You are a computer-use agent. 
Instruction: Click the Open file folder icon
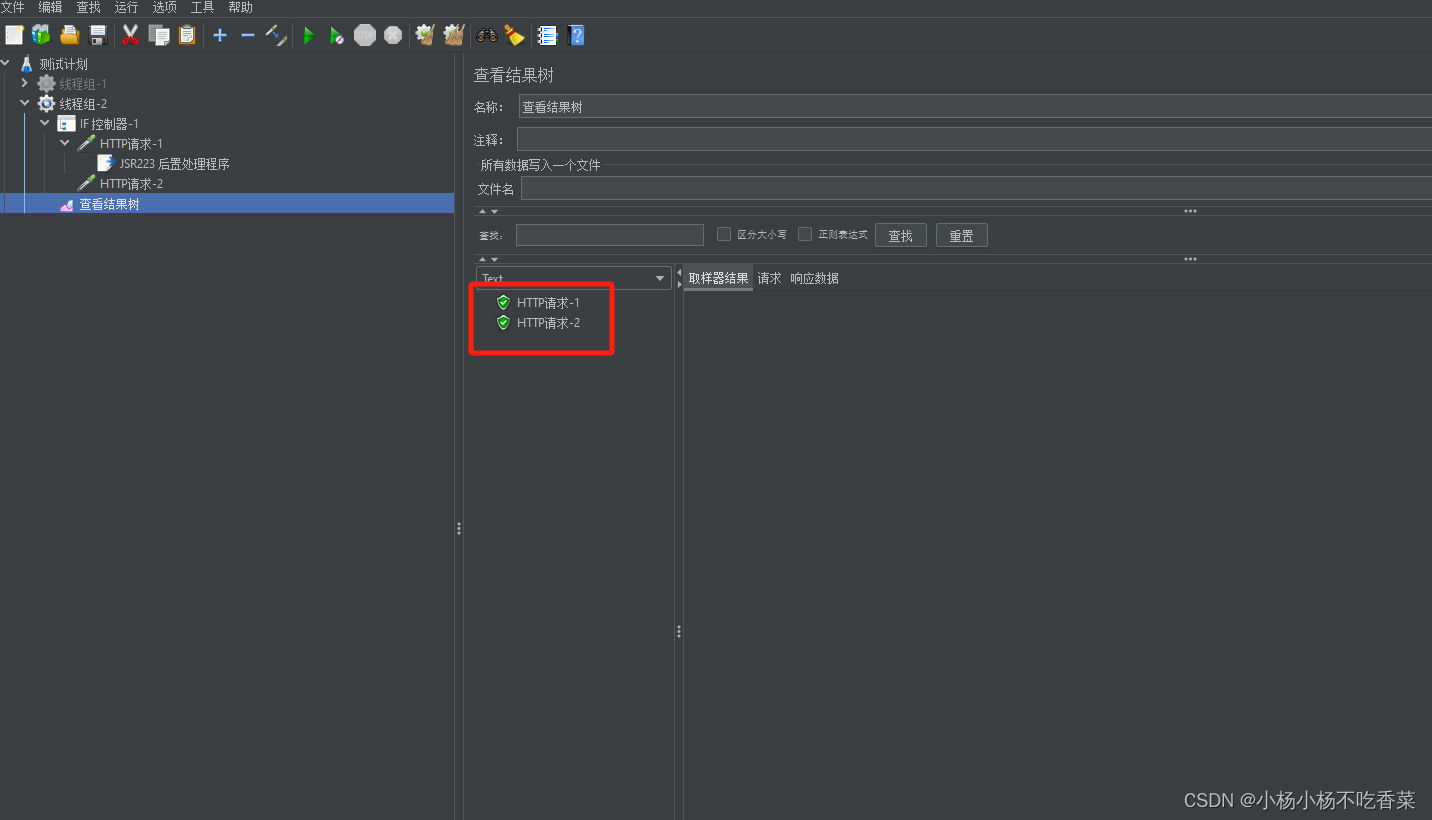tap(69, 35)
